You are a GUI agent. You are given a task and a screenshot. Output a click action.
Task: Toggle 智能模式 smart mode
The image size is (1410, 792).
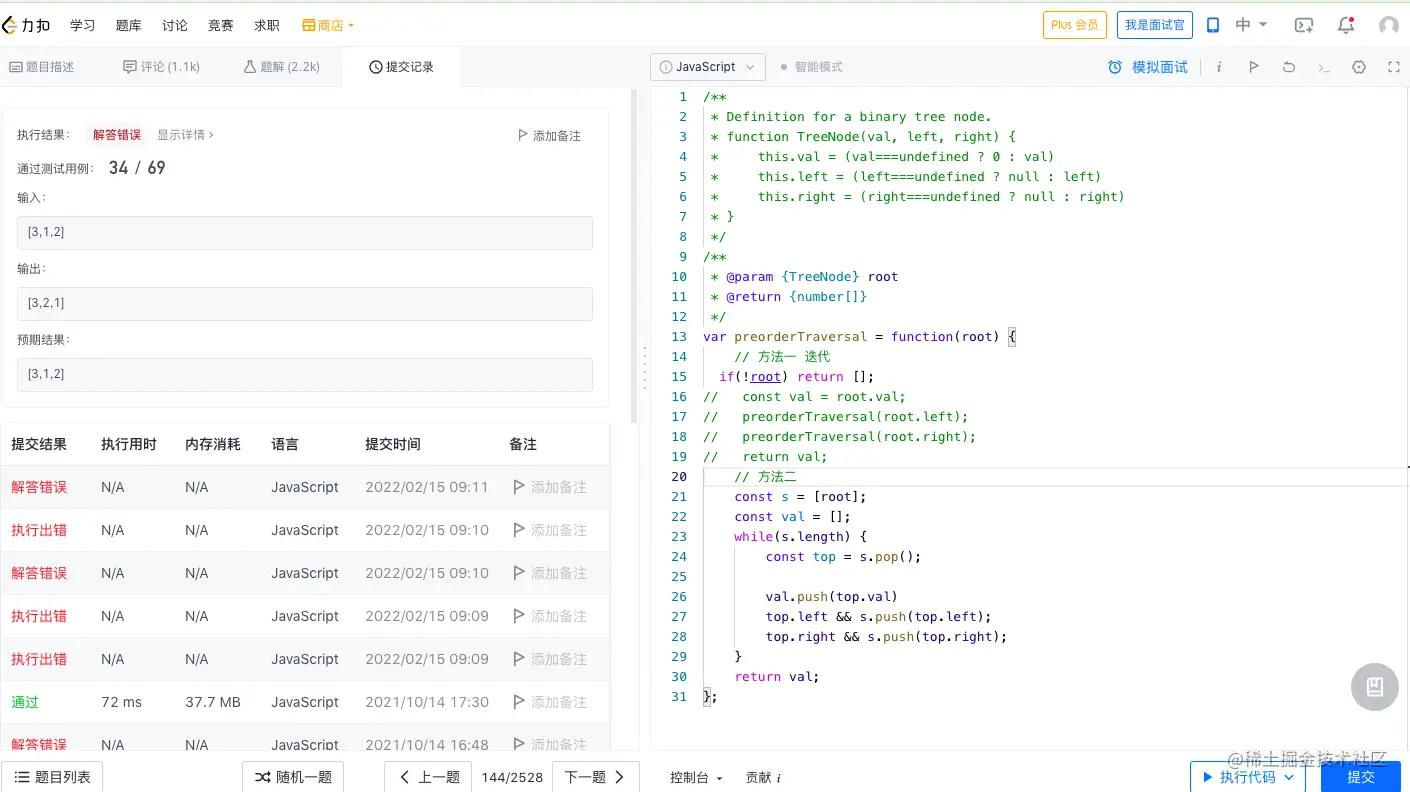(811, 67)
